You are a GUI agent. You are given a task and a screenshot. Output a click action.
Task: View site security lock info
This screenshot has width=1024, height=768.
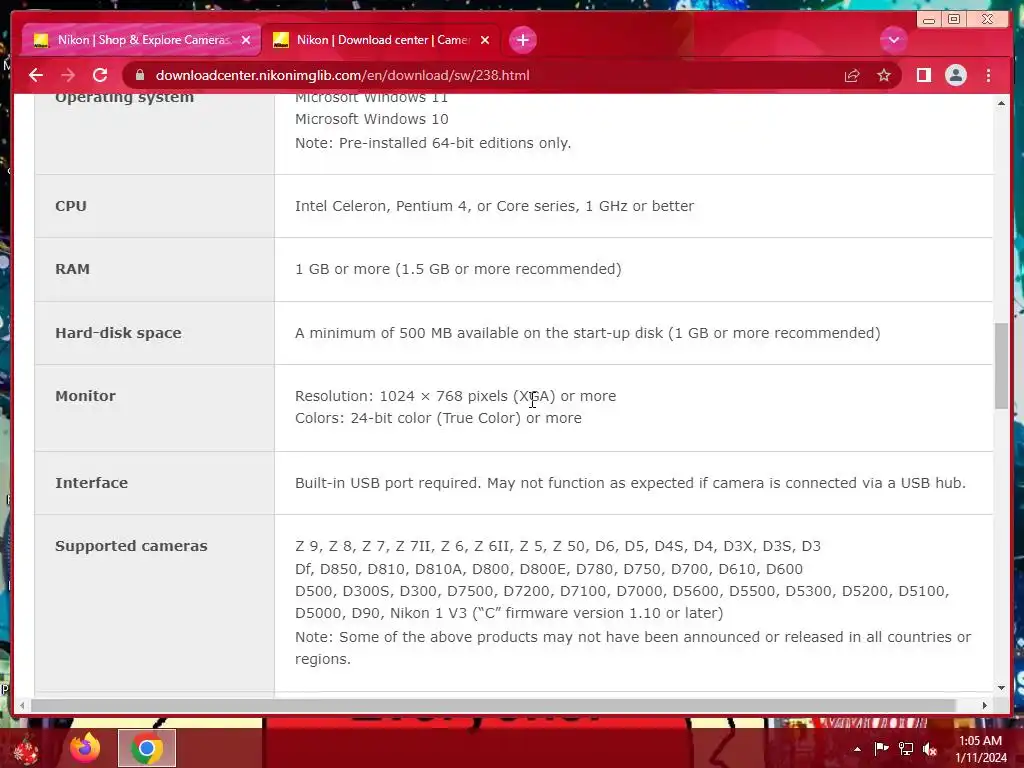point(140,75)
